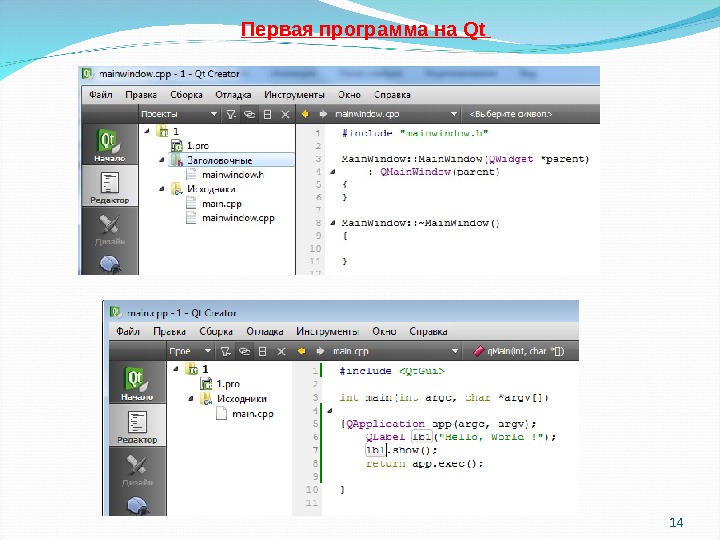Viewport: 720px width, 540px height.
Task: Open Отладка menu in main.cpp window
Action: 264,331
